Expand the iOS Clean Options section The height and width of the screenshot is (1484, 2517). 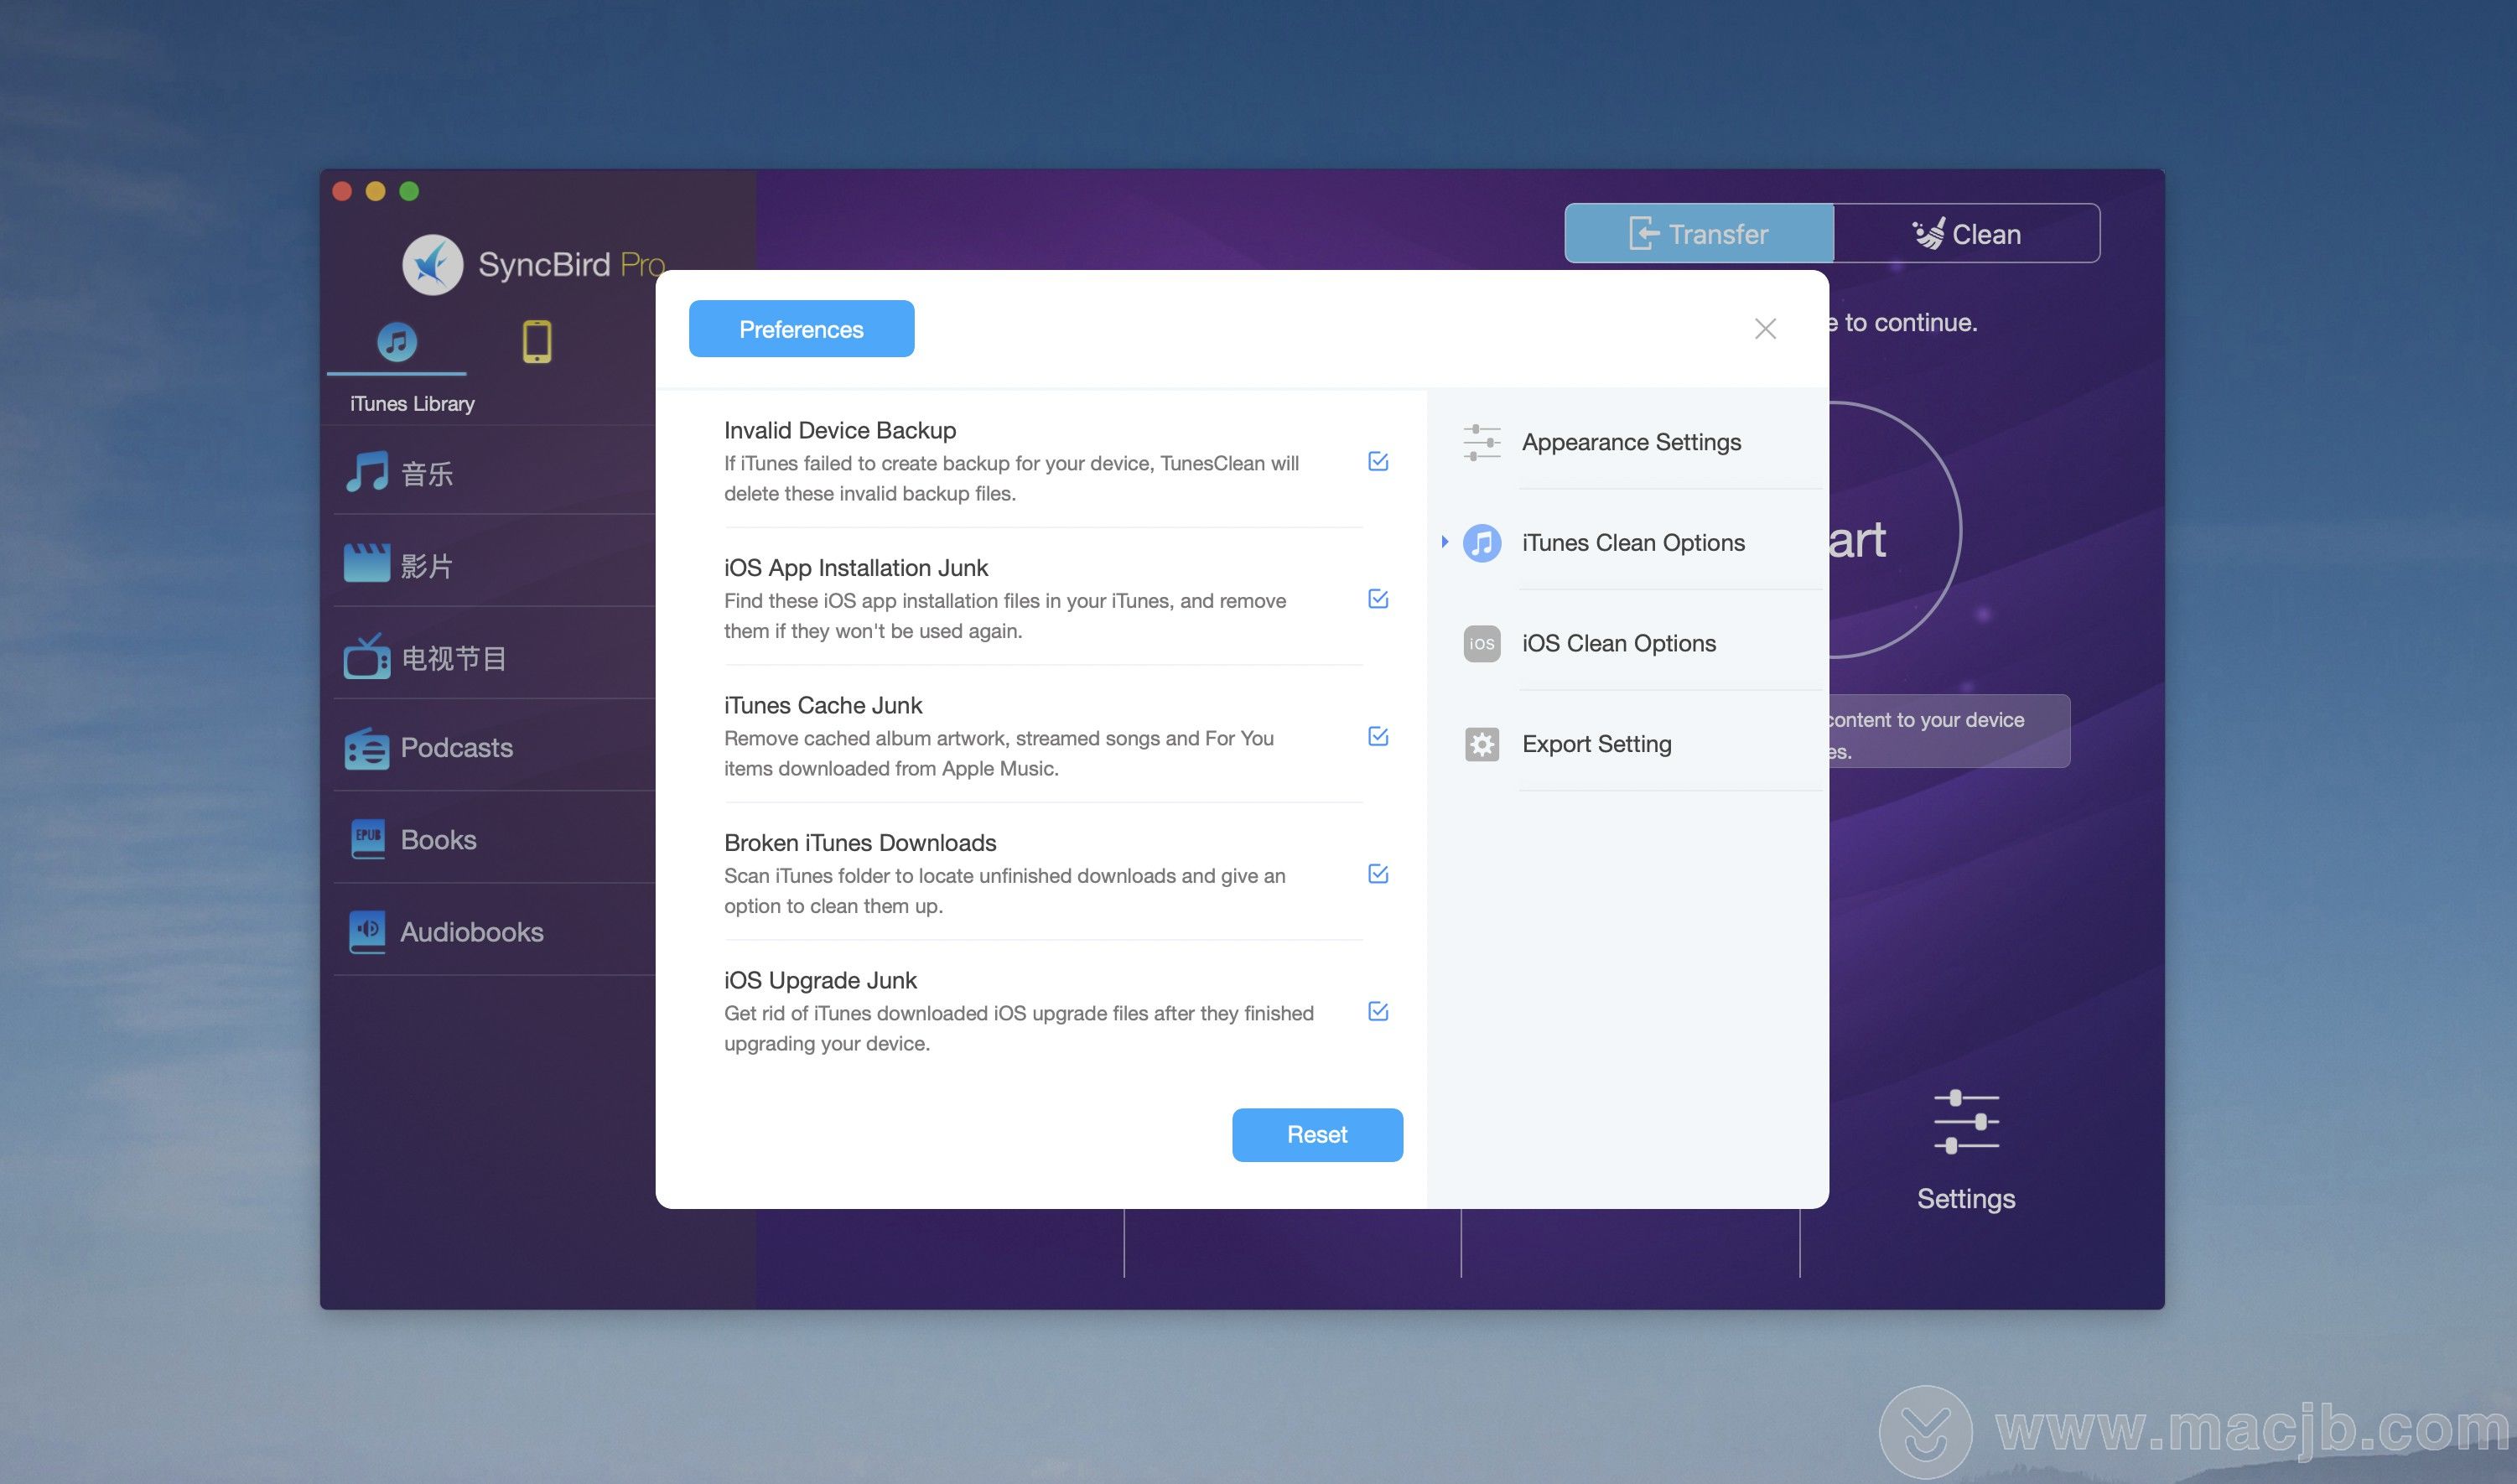[1618, 641]
